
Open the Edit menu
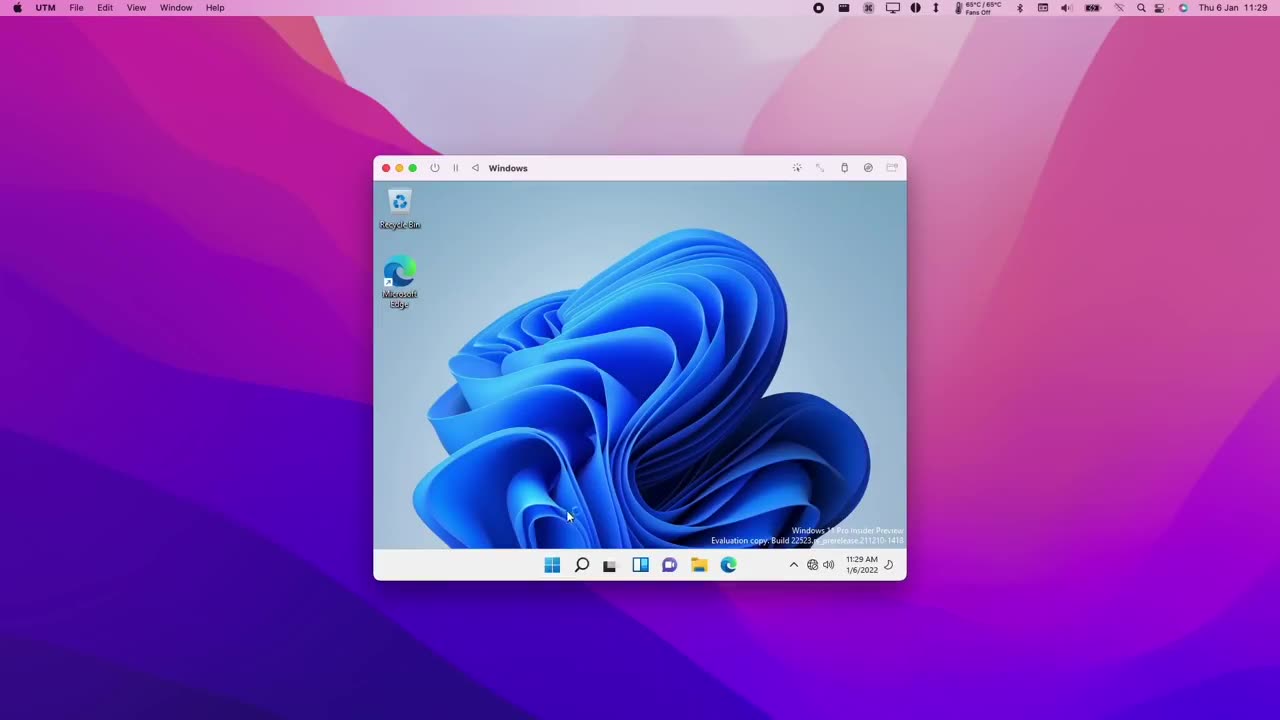tap(105, 8)
